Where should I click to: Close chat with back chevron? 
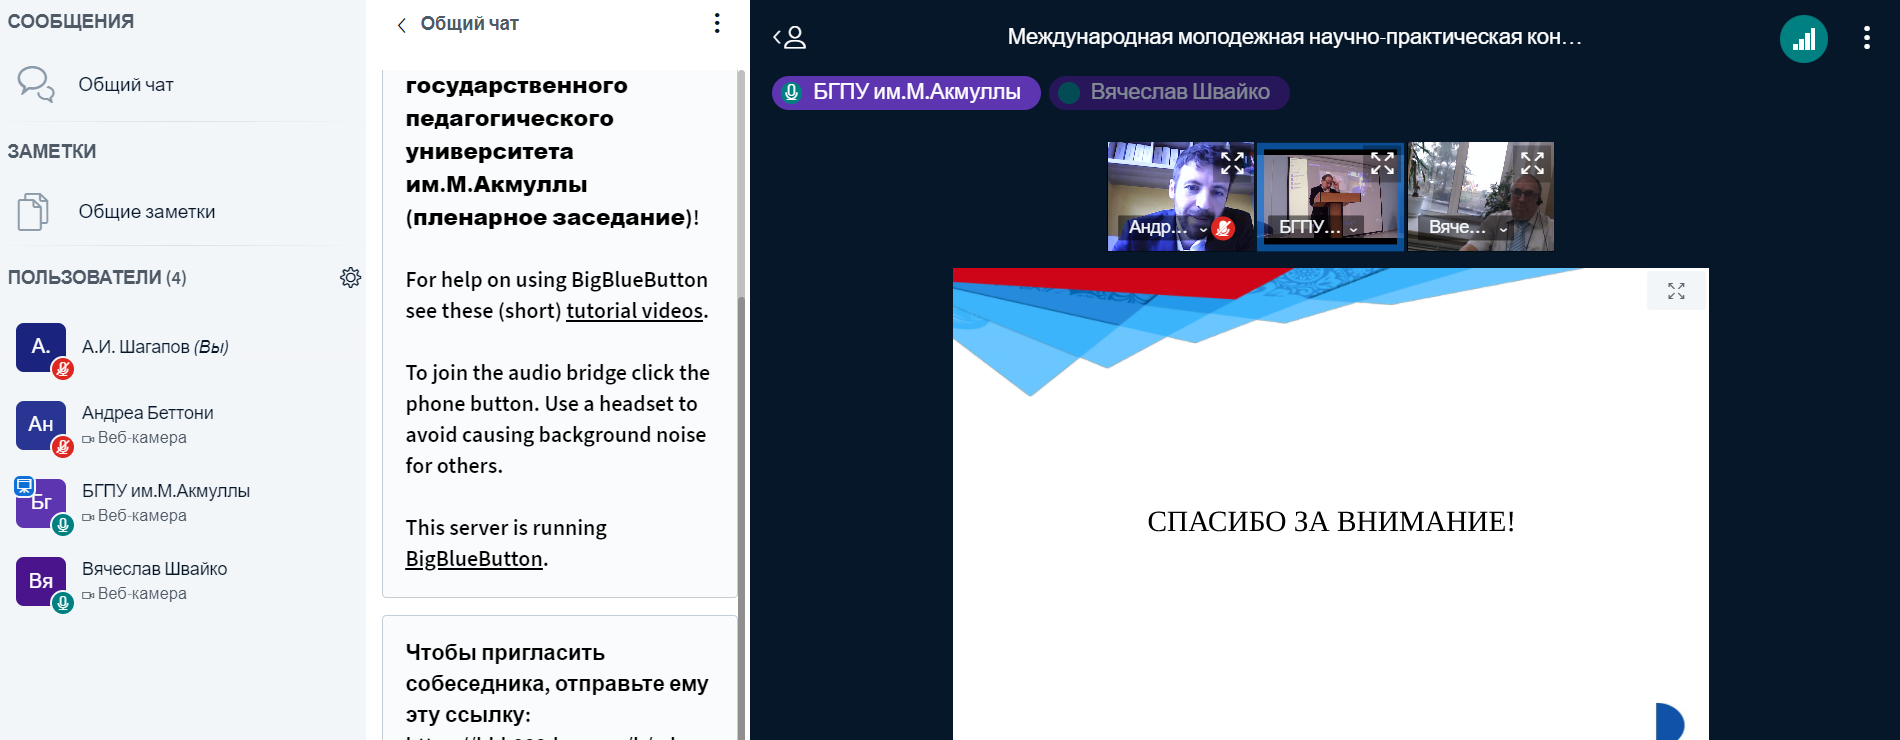[x=402, y=25]
